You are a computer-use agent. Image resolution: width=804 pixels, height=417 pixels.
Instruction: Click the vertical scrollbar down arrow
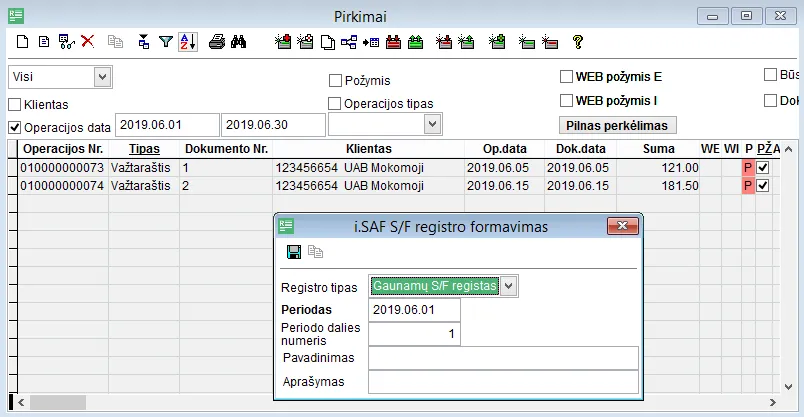pos(789,387)
